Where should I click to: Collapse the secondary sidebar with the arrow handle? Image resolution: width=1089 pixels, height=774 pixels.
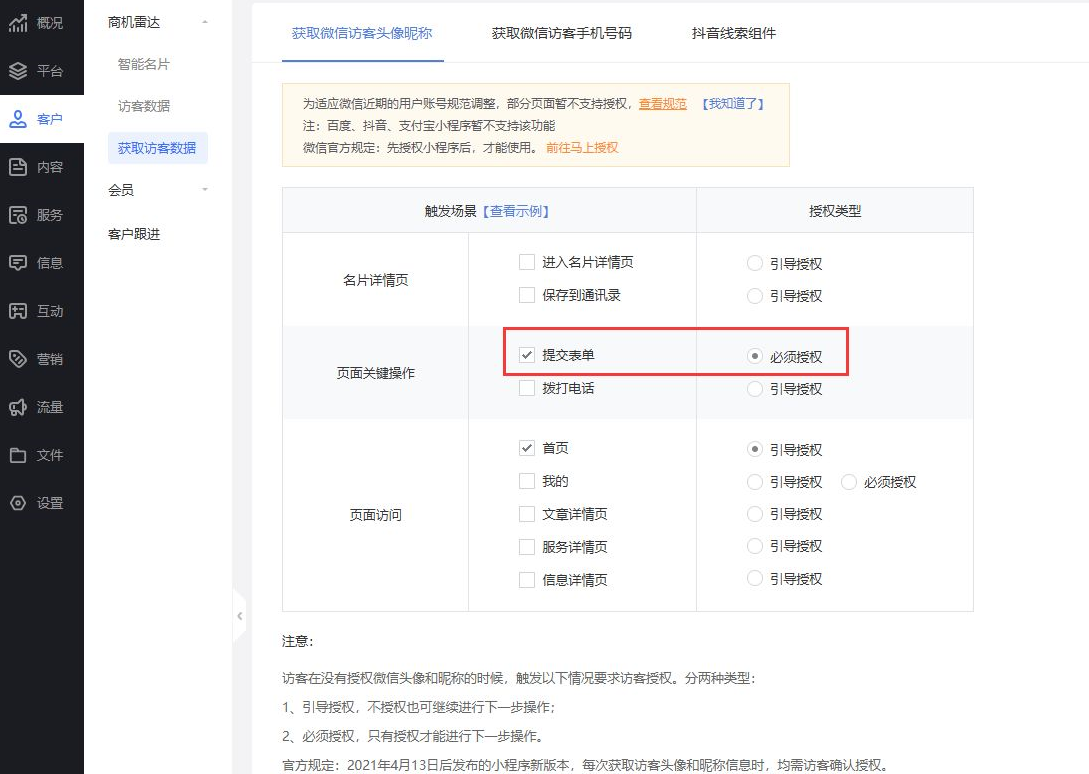240,616
